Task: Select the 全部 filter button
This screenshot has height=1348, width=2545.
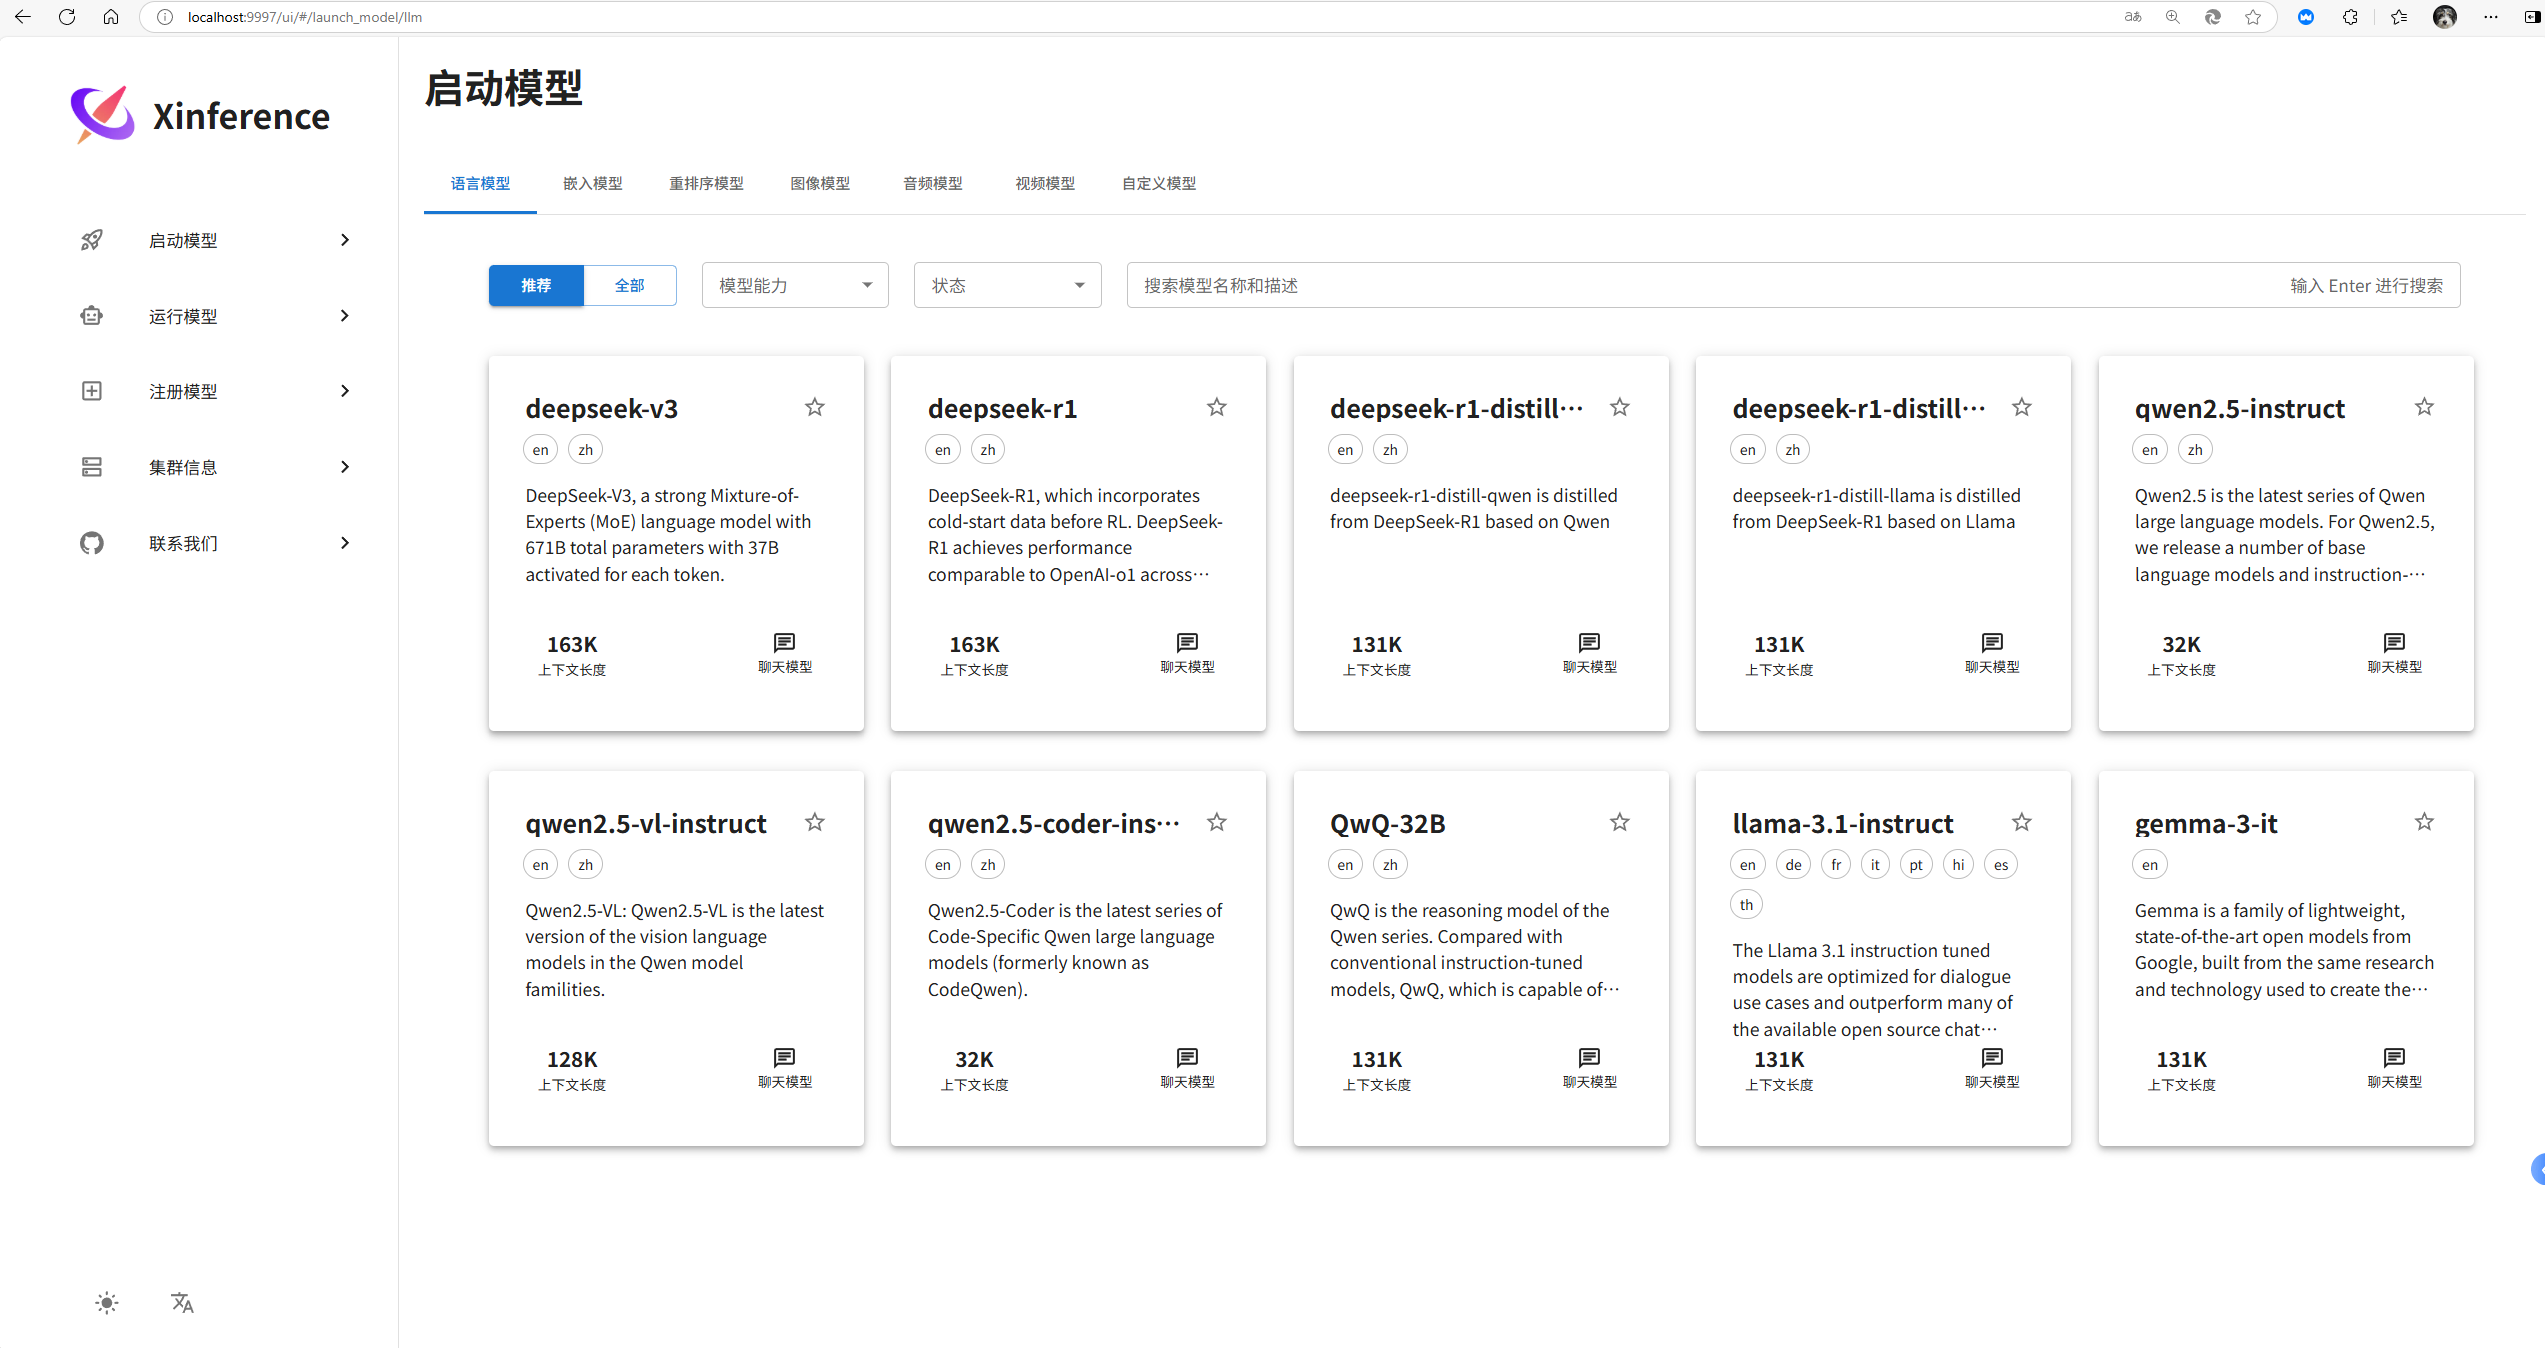Action: (629, 286)
